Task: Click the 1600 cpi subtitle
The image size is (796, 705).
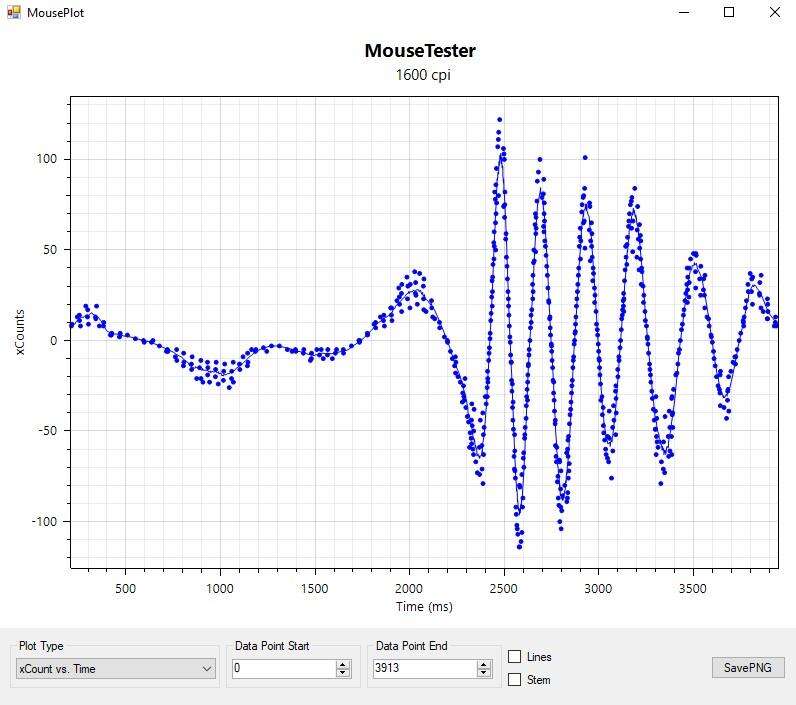Action: 420,75
